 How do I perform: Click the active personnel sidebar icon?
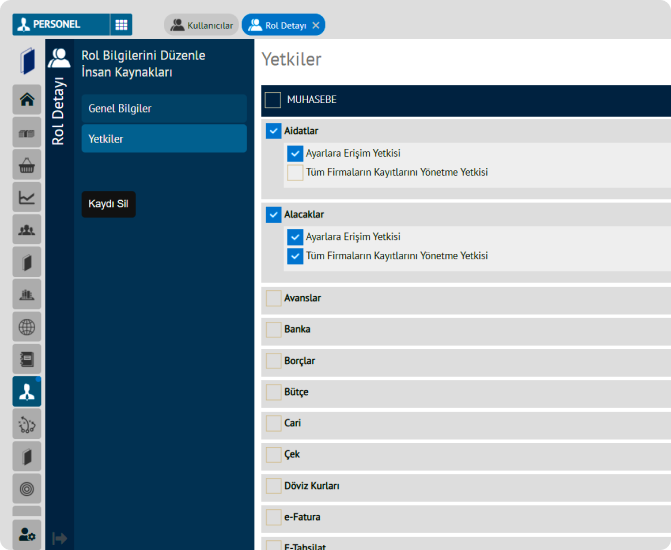point(27,392)
